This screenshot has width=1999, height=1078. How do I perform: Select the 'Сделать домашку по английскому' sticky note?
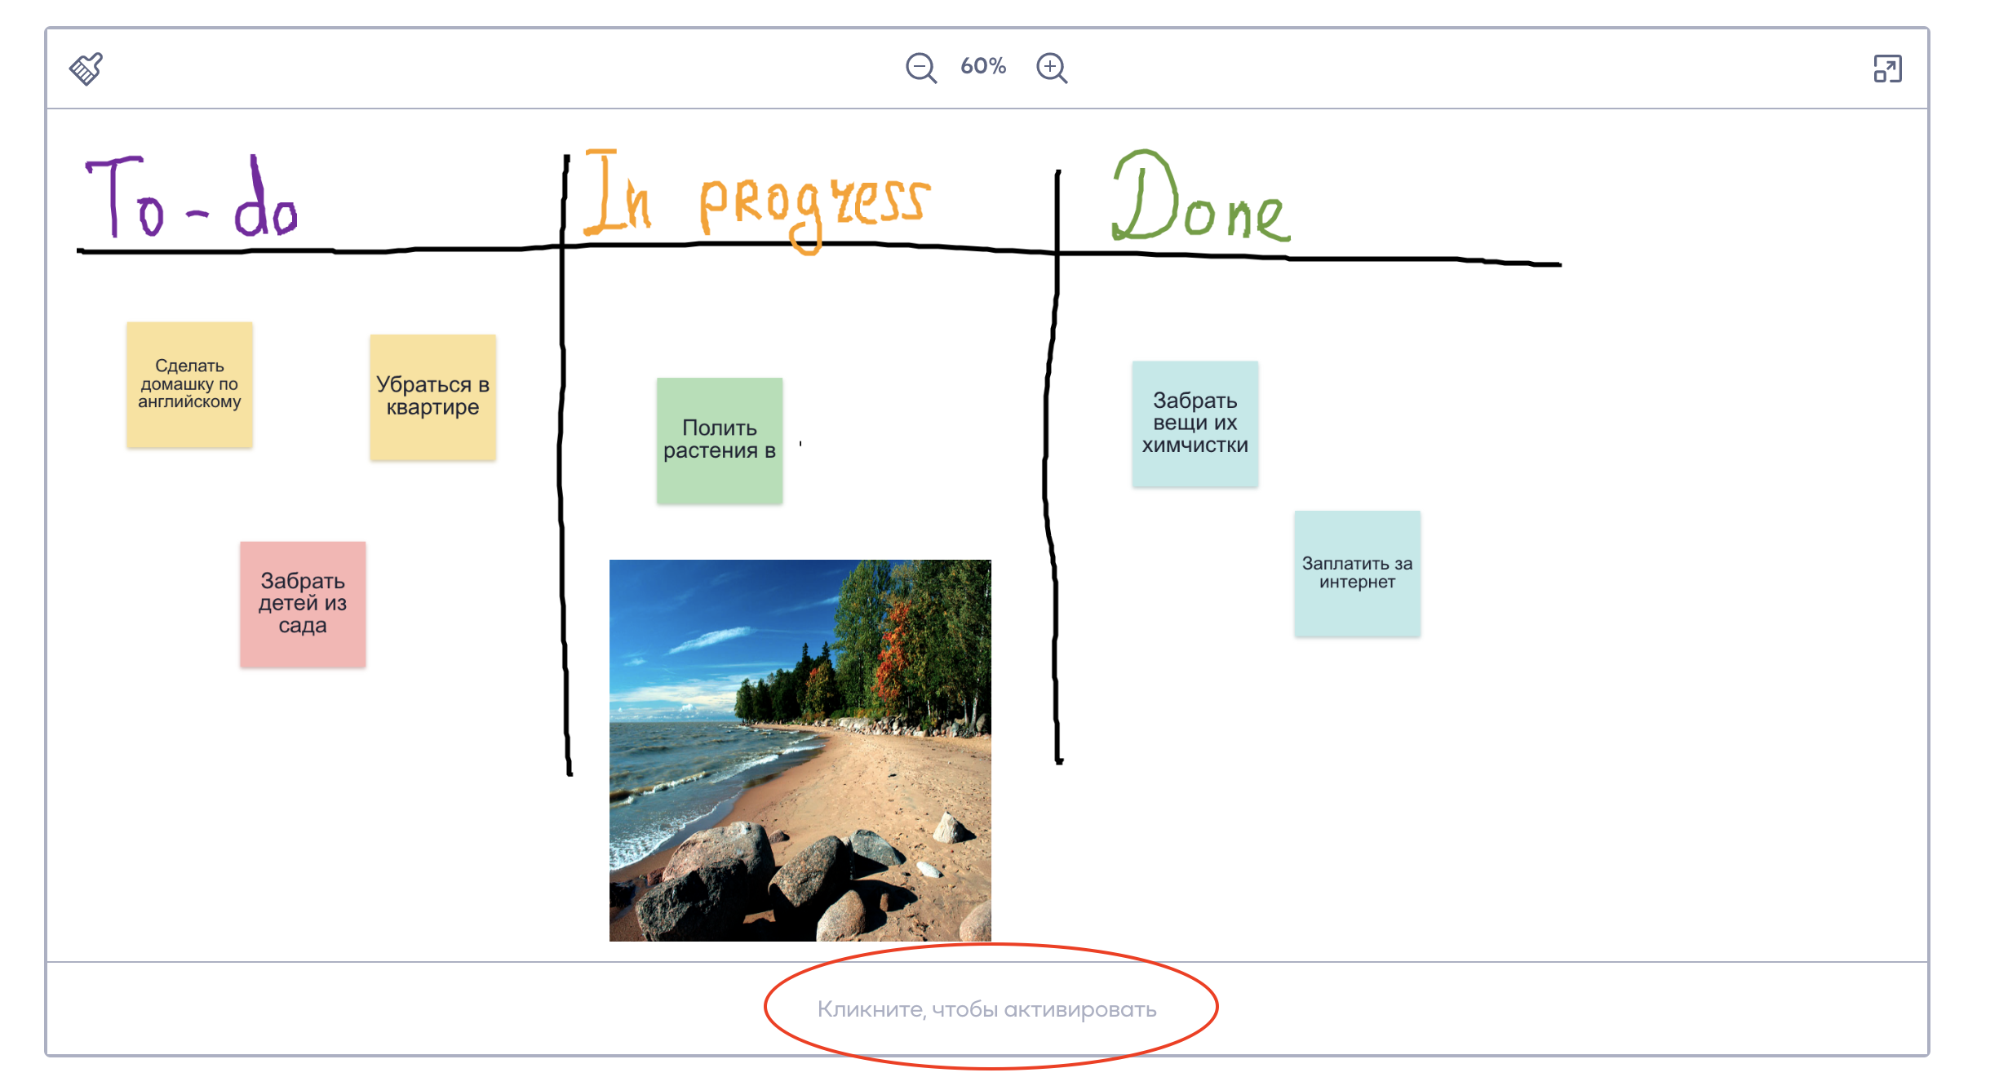pyautogui.click(x=189, y=384)
